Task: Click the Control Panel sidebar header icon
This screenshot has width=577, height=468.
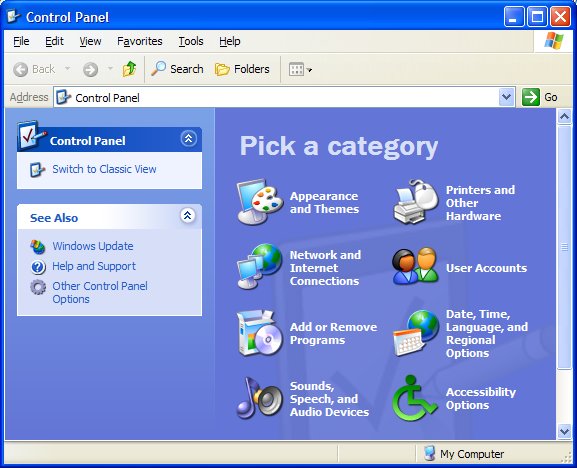Action: coord(31,136)
